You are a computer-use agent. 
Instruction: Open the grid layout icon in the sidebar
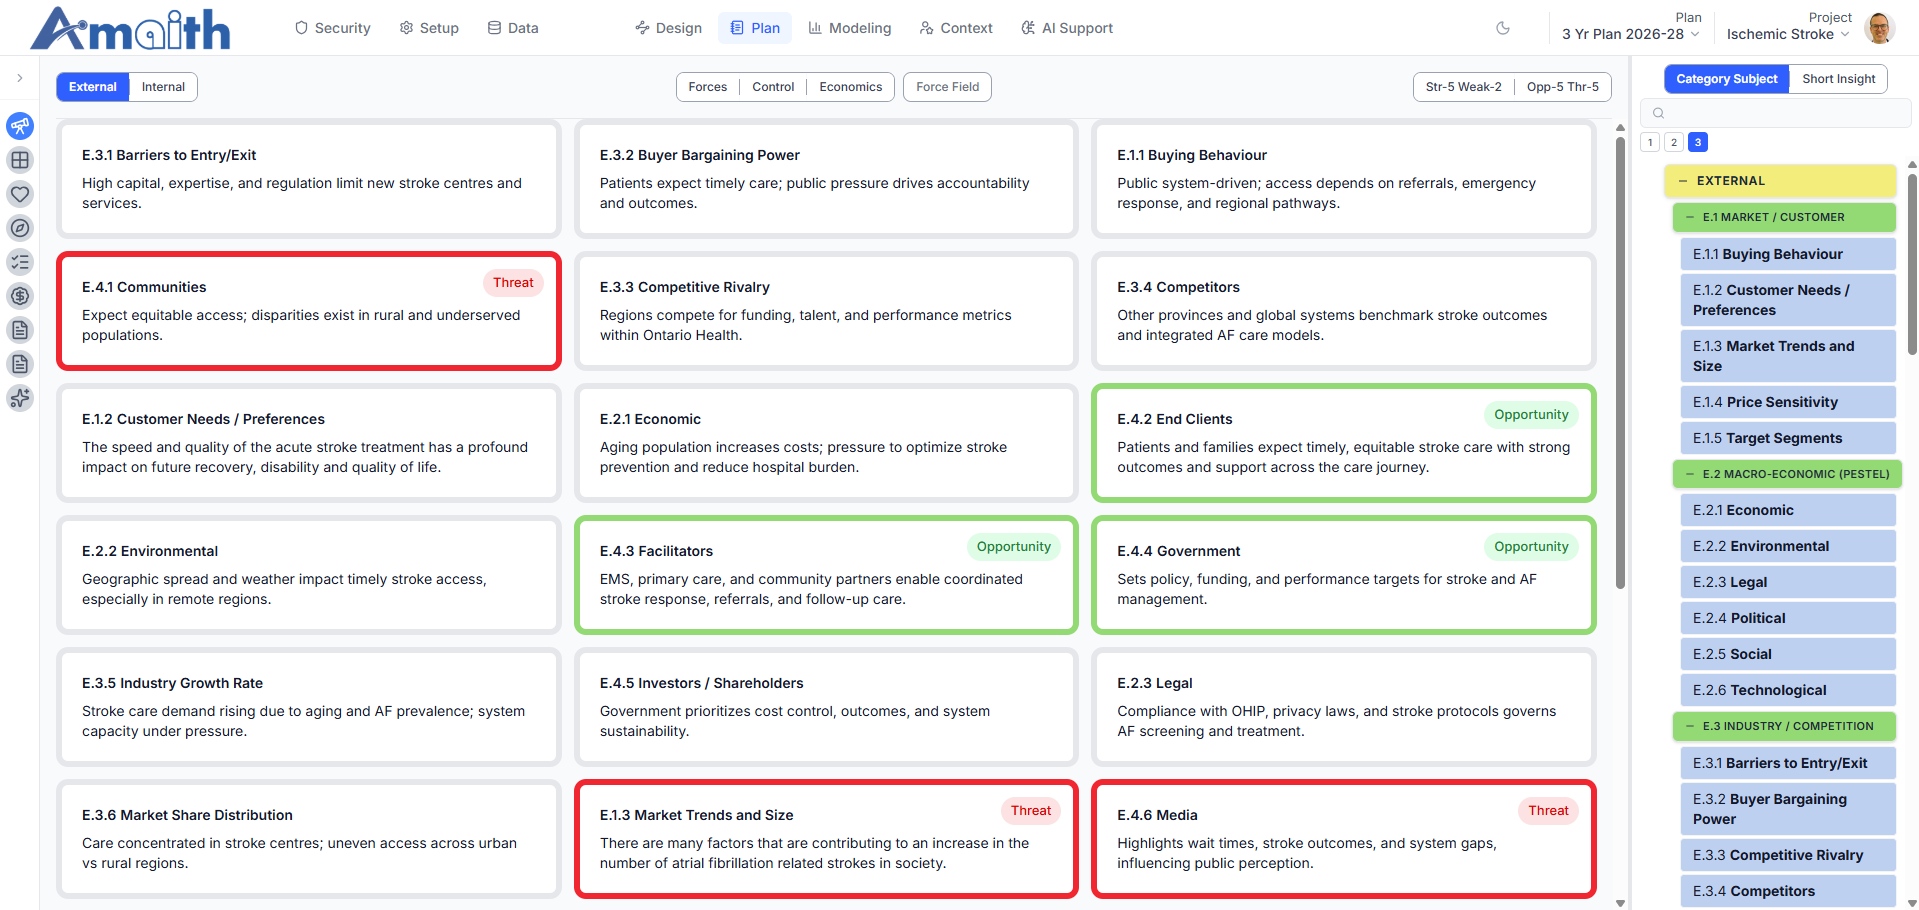20,160
